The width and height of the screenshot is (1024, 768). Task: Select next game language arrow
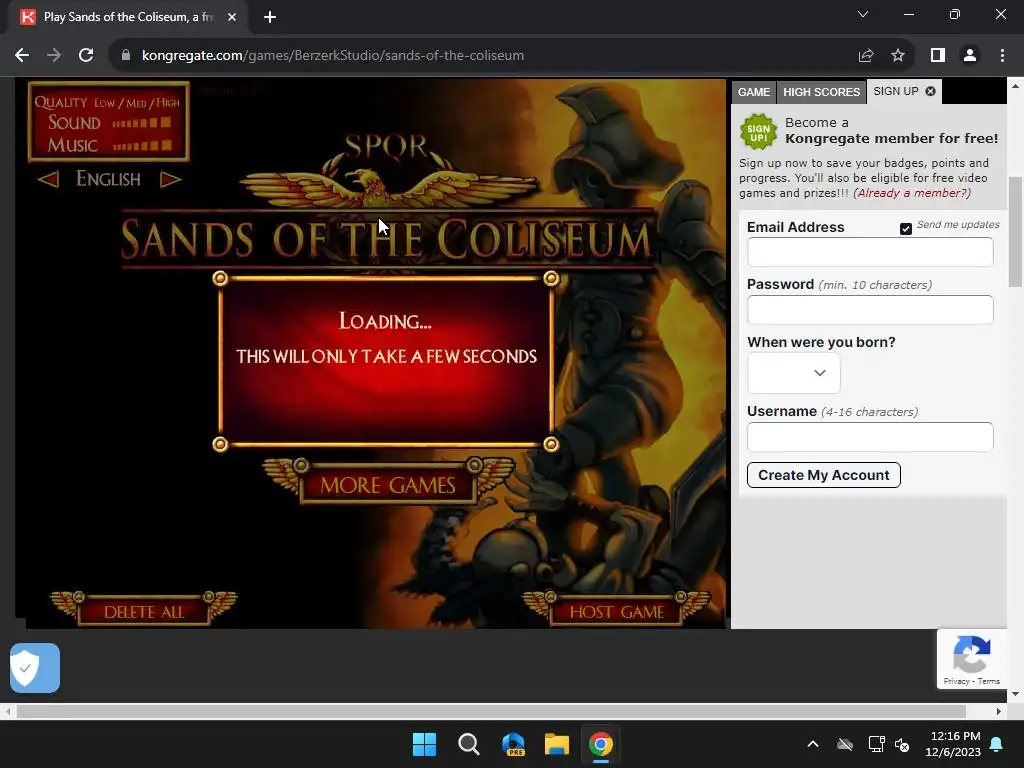click(x=170, y=179)
